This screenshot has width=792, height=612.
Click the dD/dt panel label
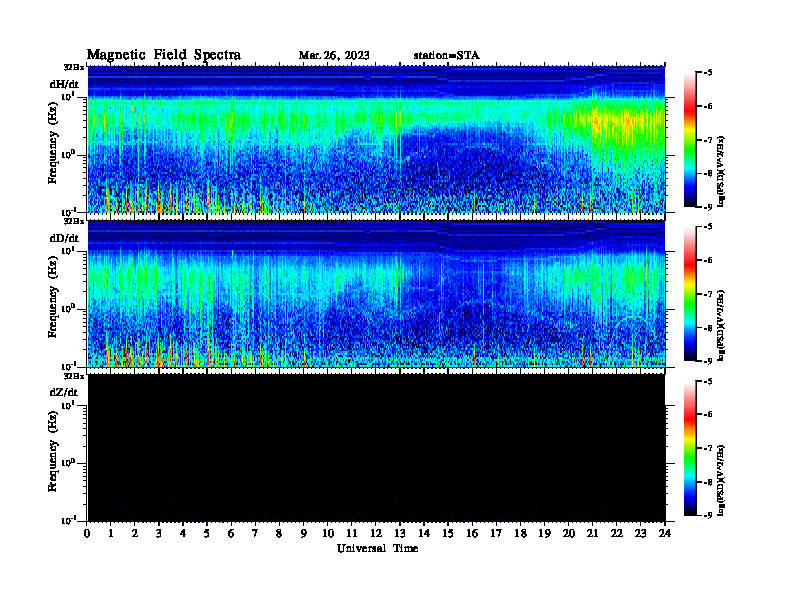64,238
